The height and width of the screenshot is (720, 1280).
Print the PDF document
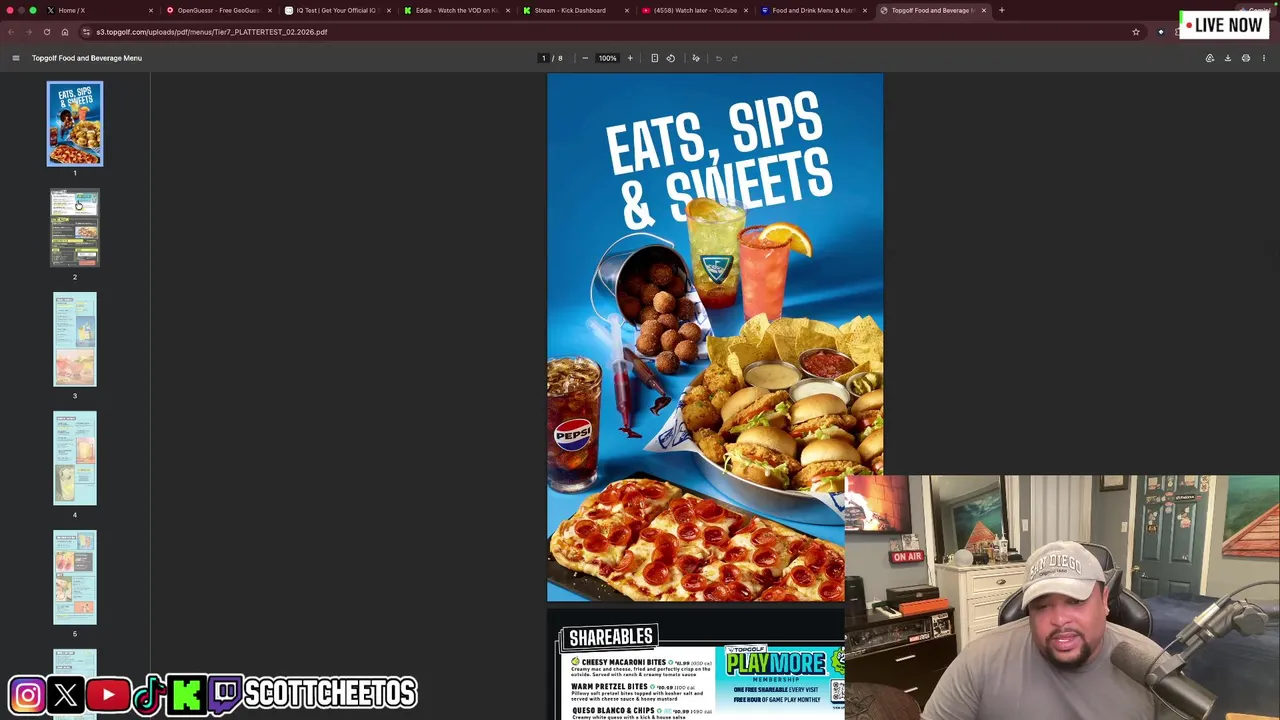[x=1246, y=58]
